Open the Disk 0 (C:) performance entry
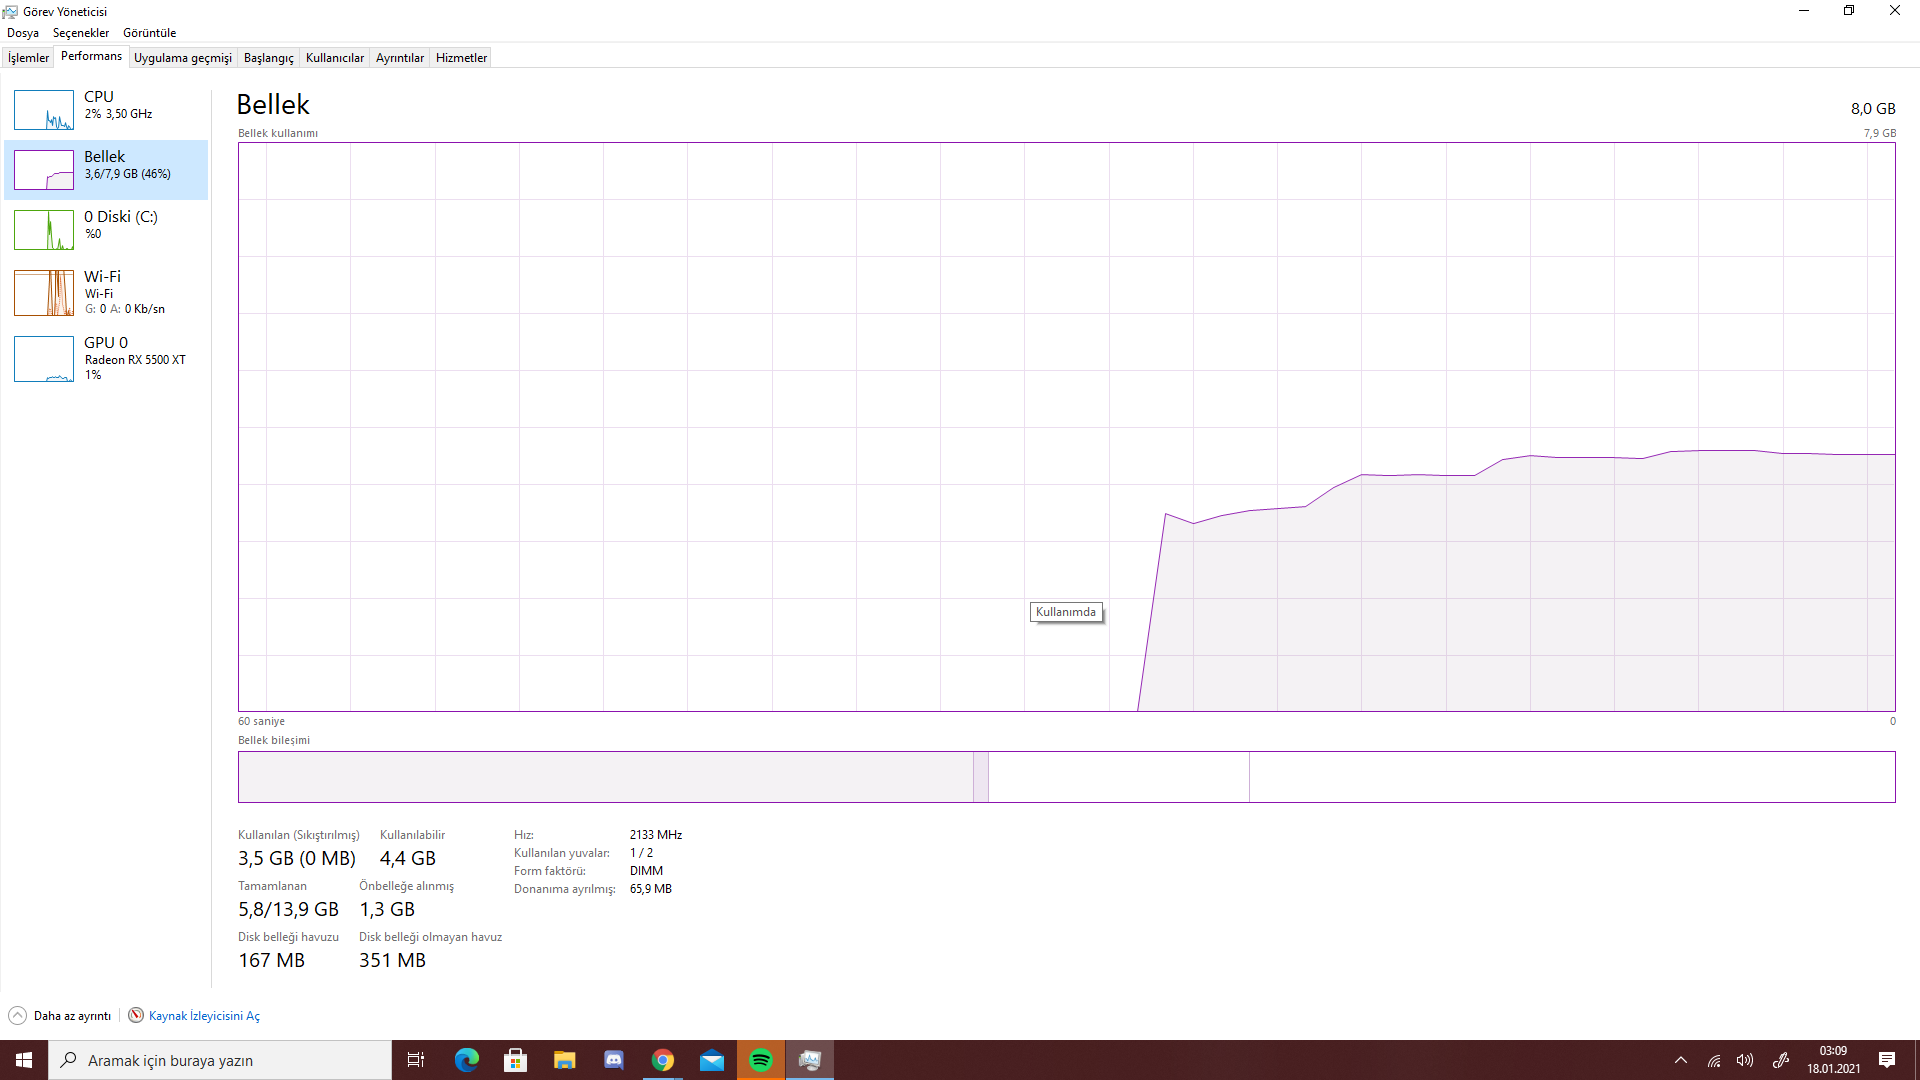The width and height of the screenshot is (1920, 1080). coord(106,228)
